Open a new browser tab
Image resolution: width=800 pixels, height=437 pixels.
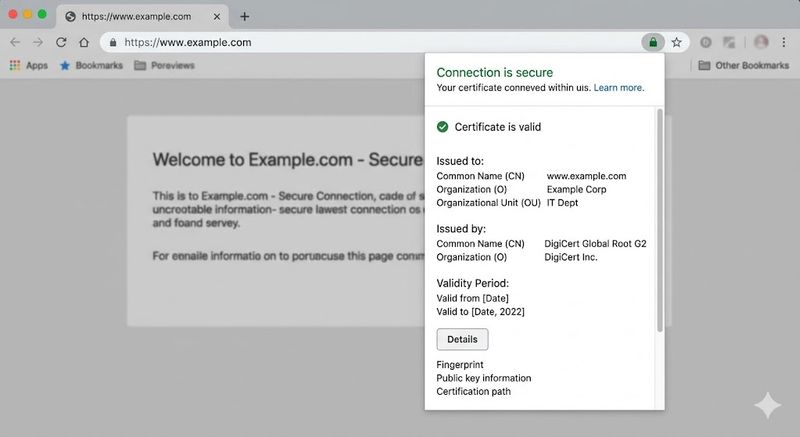[244, 16]
